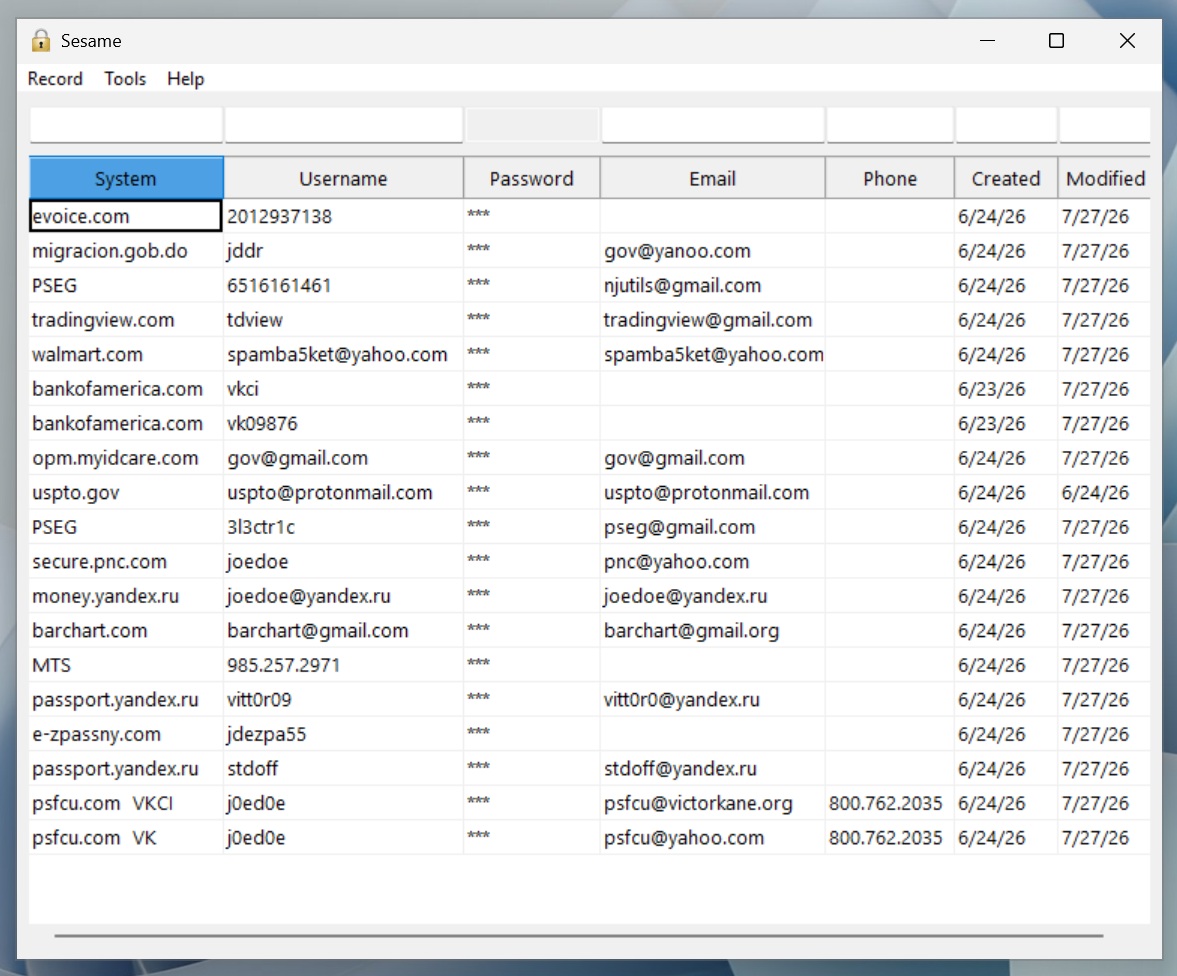Close the Sesame window
Image resolution: width=1177 pixels, height=976 pixels.
(1127, 41)
